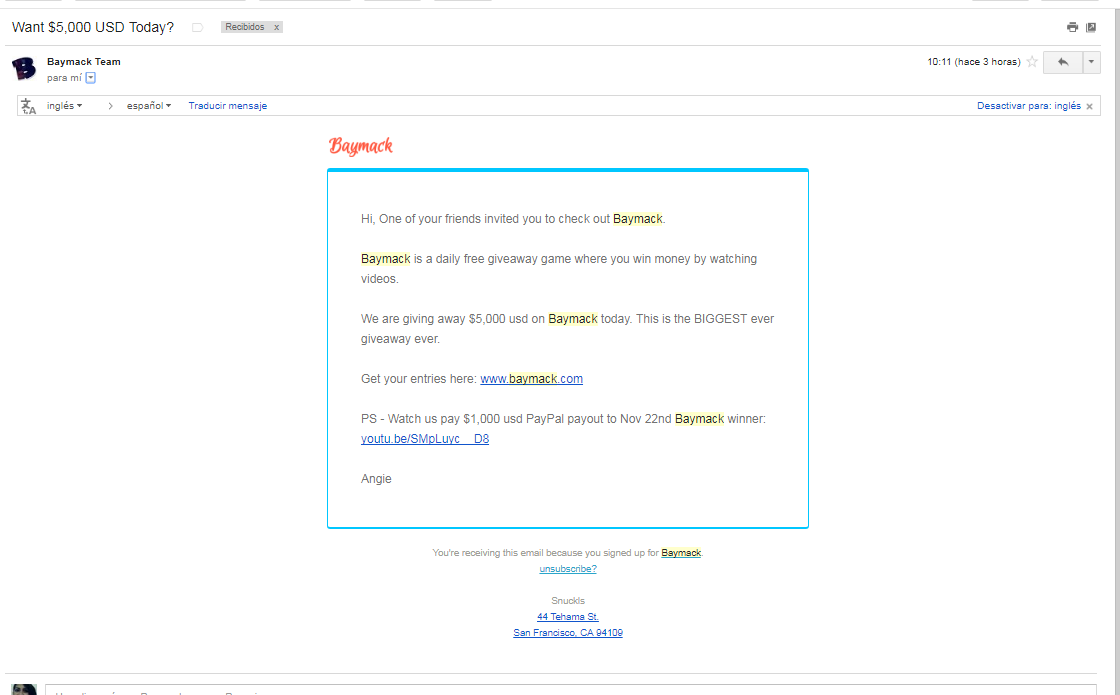This screenshot has width=1120, height=695.
Task: Click 'para mí' recipient text
Action: [x=64, y=78]
